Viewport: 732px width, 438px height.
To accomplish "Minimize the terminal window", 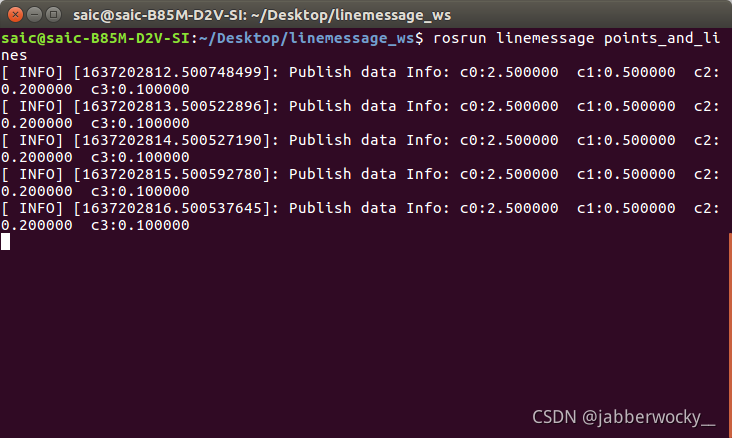I will point(35,15).
